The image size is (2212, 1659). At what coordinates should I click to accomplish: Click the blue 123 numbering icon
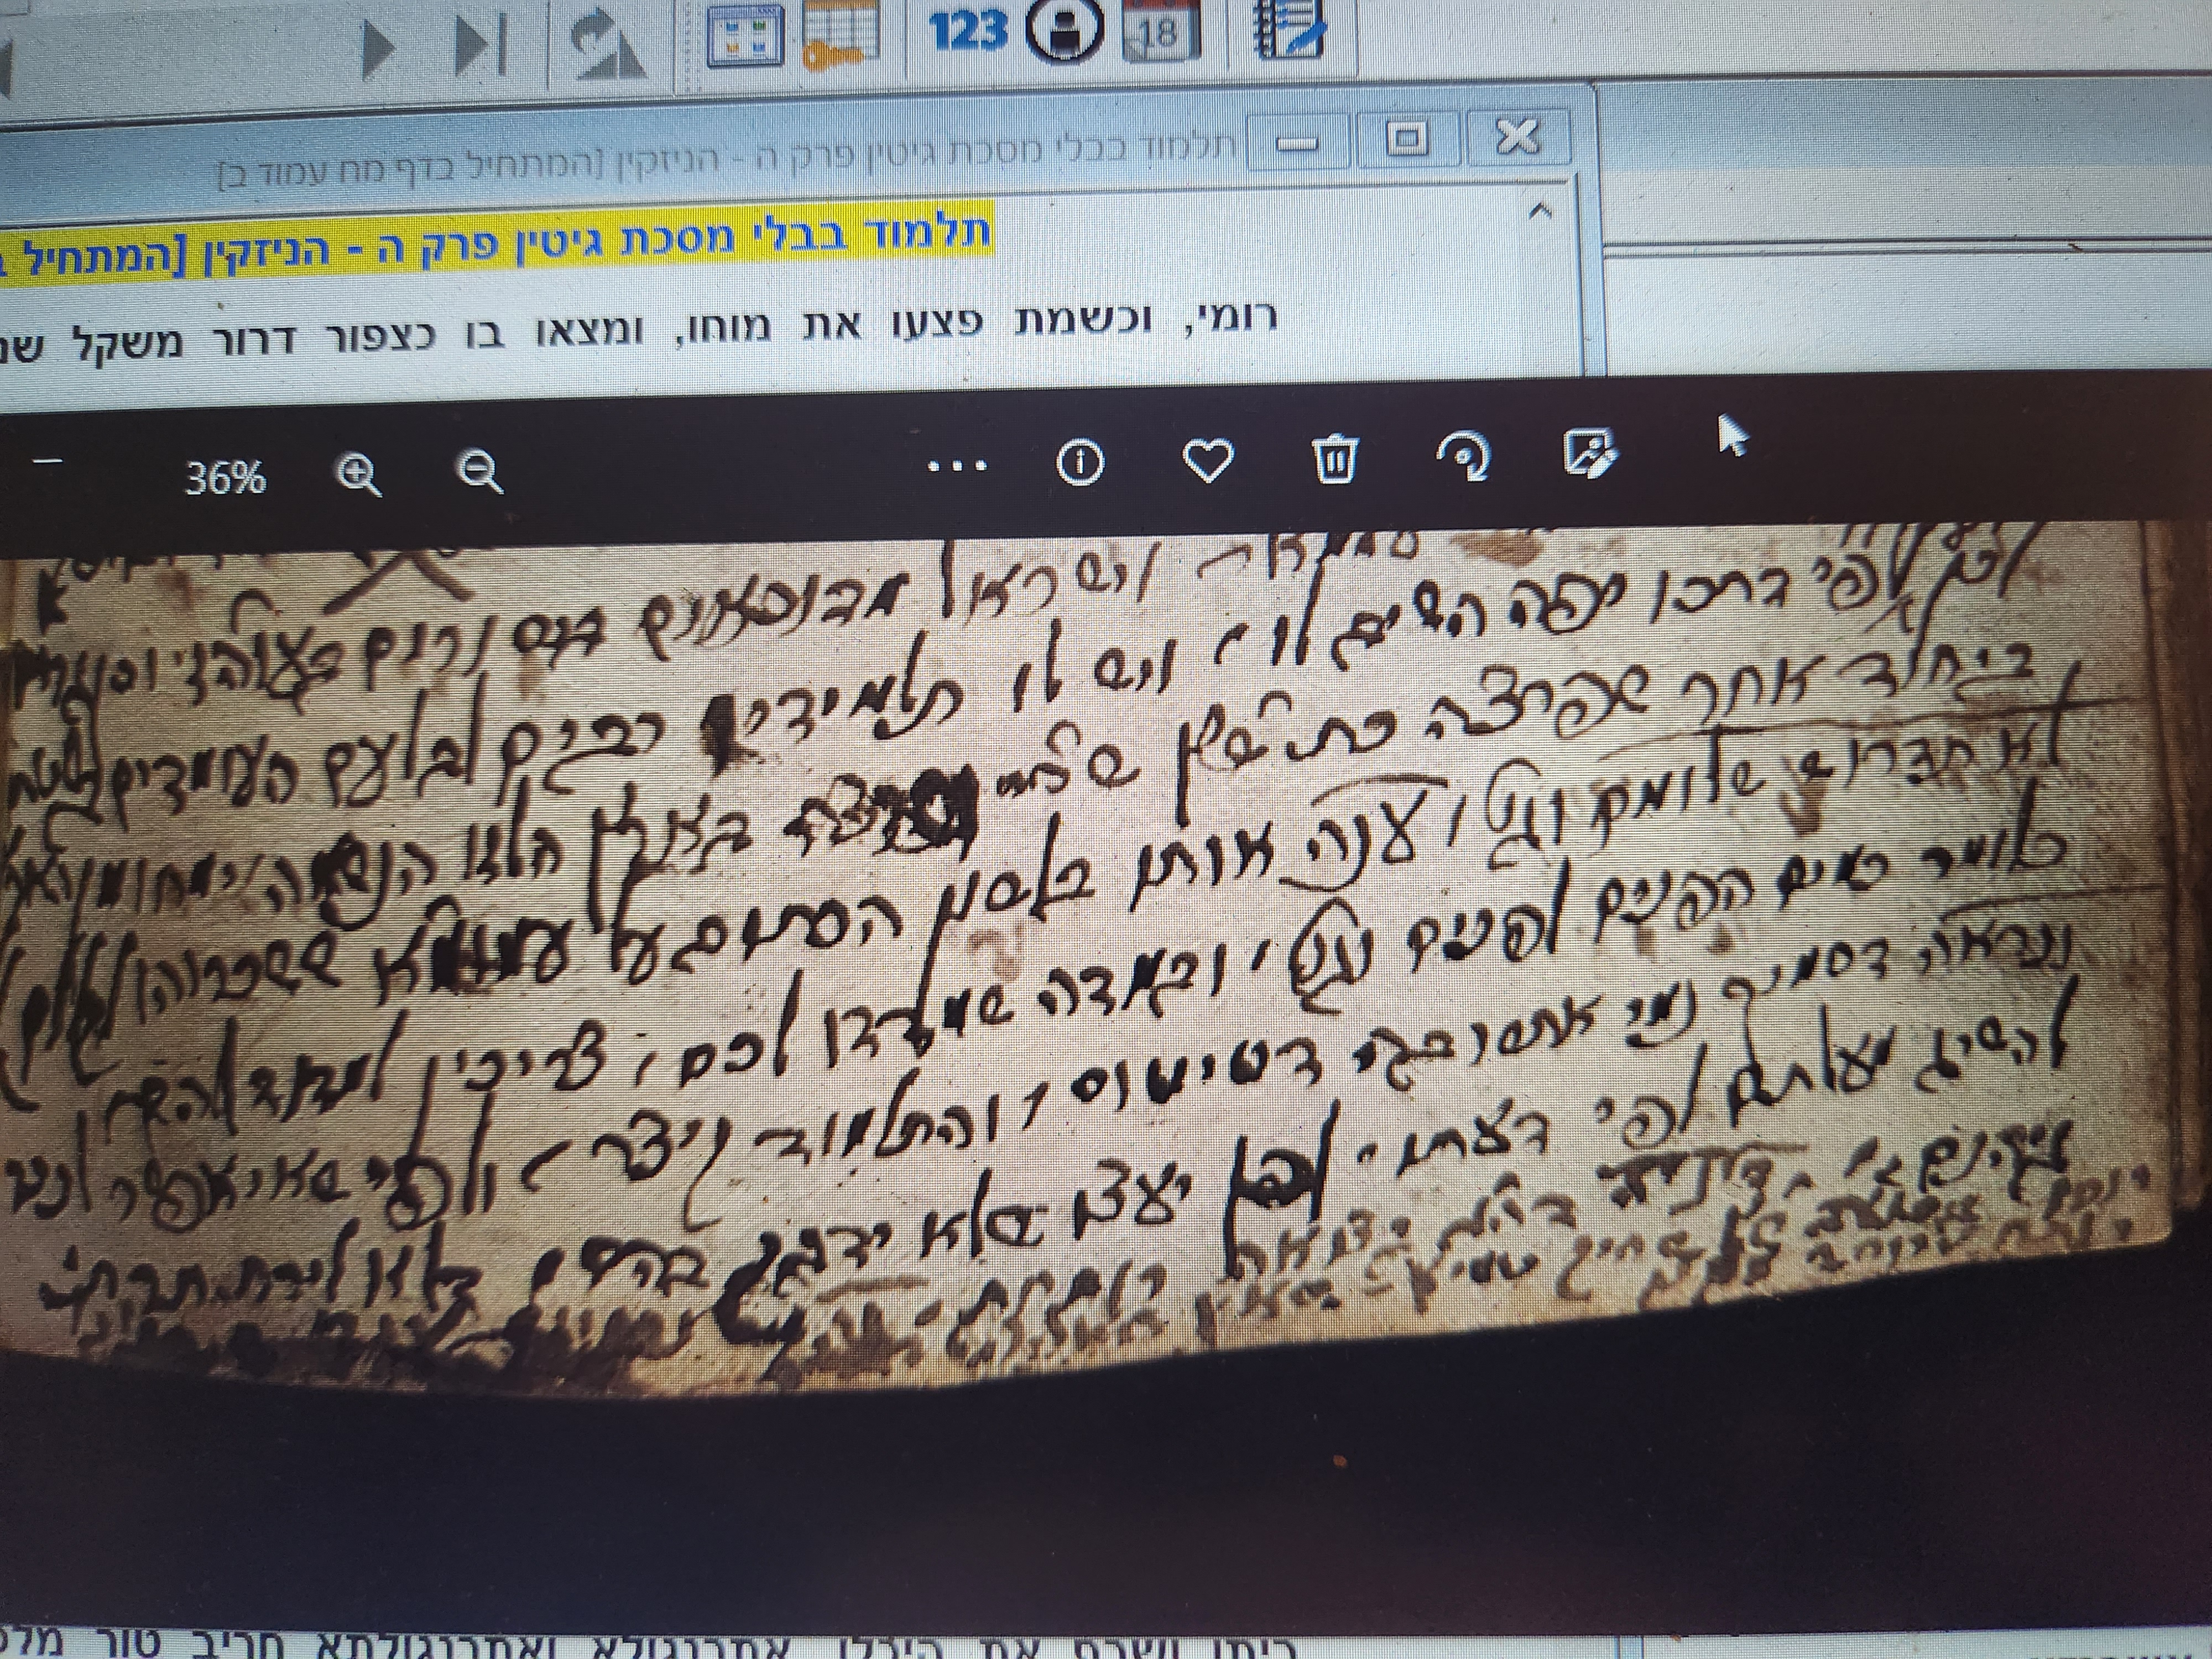[967, 32]
